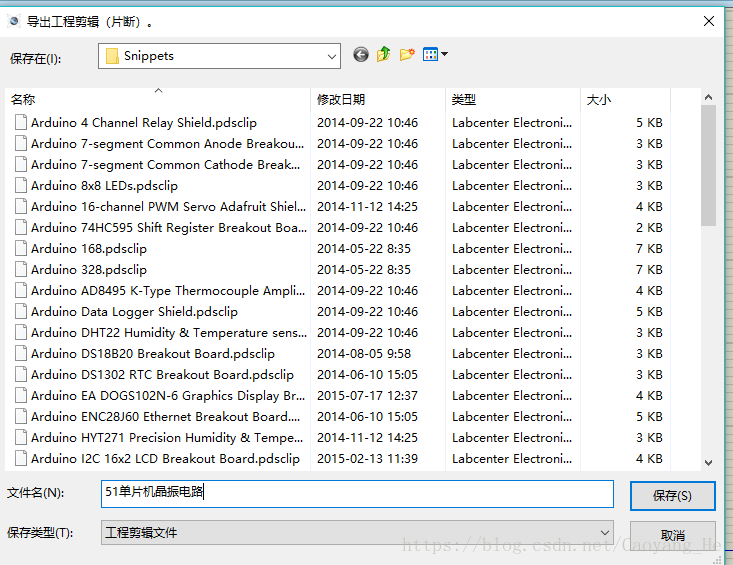
Task: Click file icon of Arduino 8x8 LEDs.pdsclip
Action: pos(21,185)
